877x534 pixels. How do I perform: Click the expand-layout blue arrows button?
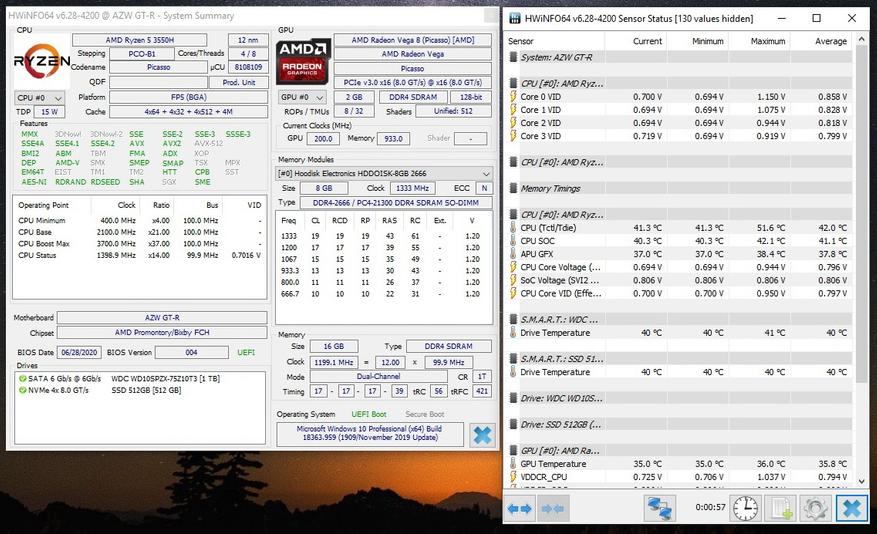tap(520, 508)
